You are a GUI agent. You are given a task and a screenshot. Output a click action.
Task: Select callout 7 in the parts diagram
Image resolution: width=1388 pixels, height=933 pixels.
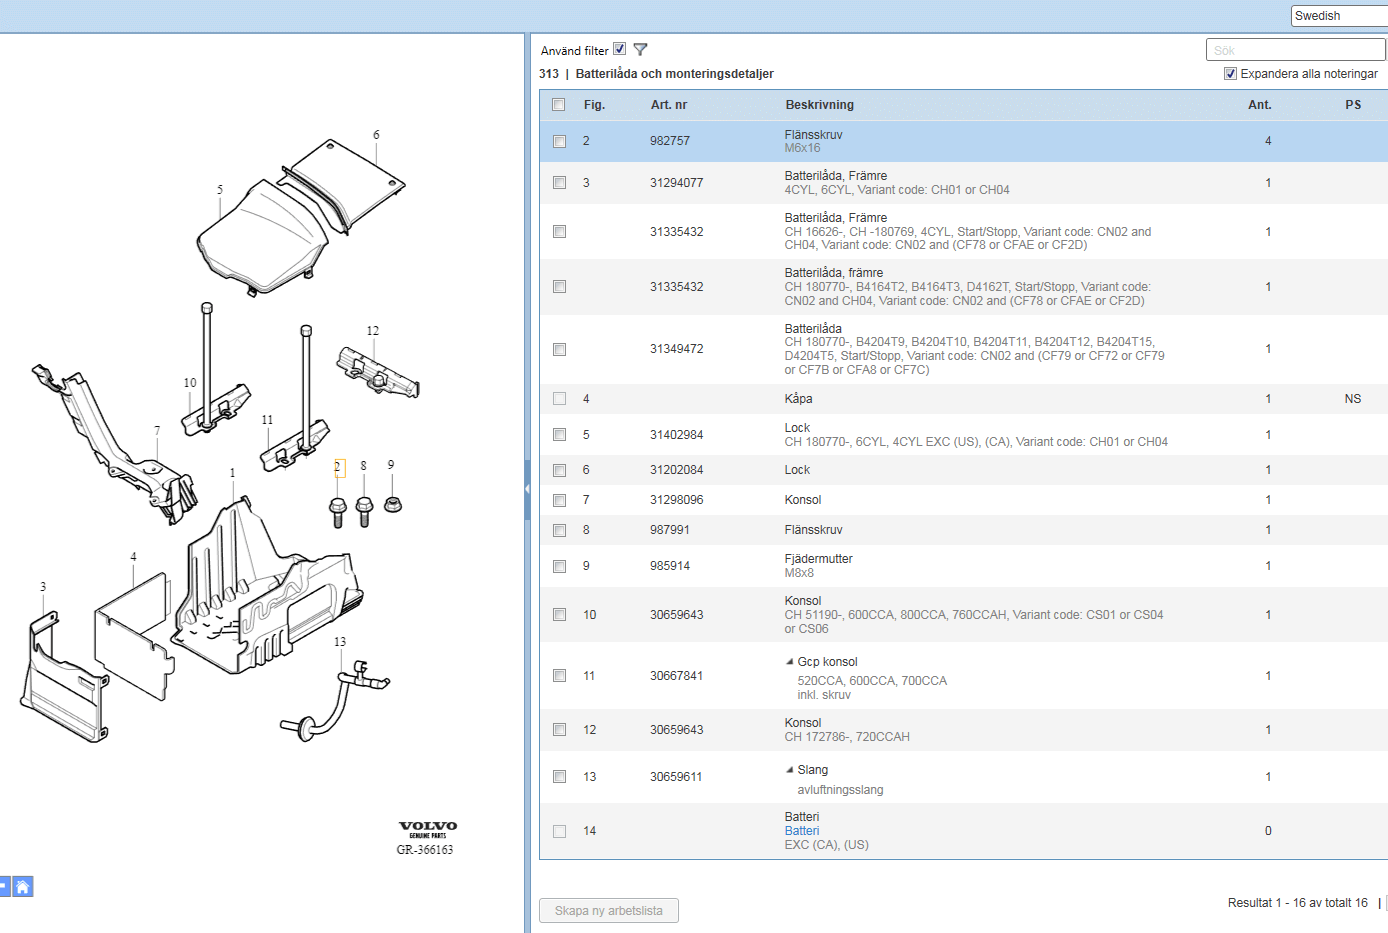click(157, 431)
